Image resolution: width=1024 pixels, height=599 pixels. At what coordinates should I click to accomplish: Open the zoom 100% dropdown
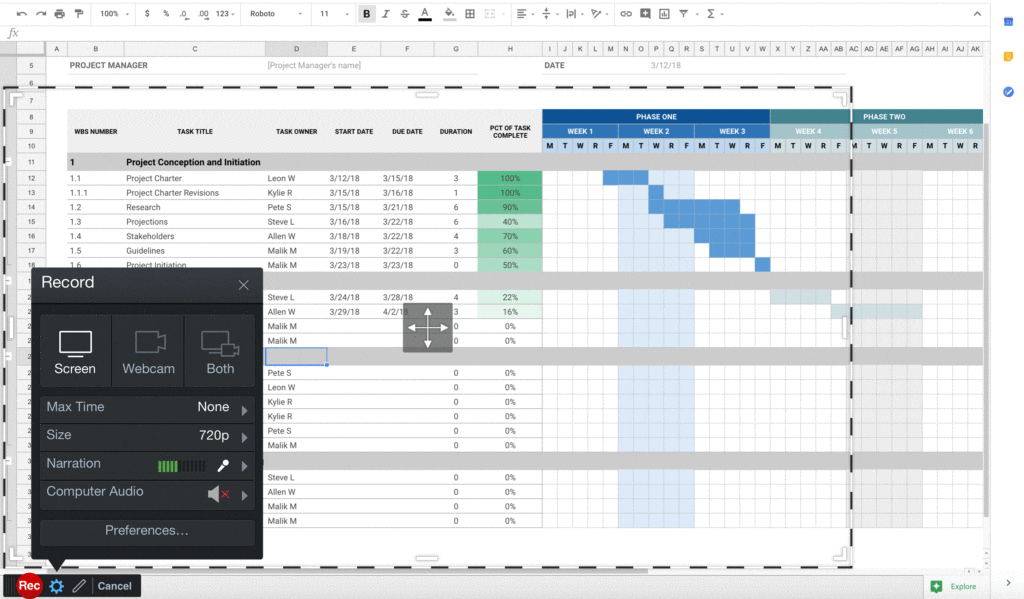pyautogui.click(x=114, y=14)
